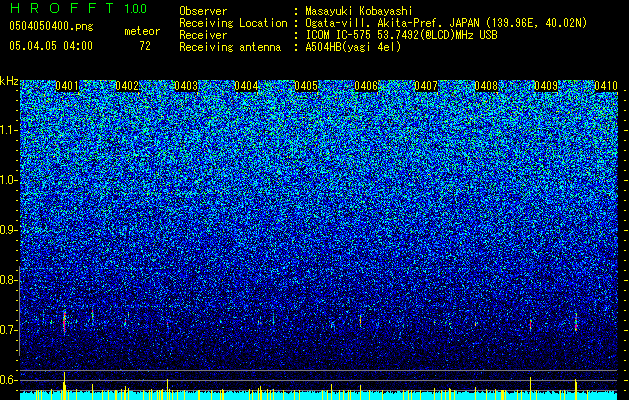Click the 0407 time marker label
The height and width of the screenshot is (400, 629).
(x=426, y=86)
